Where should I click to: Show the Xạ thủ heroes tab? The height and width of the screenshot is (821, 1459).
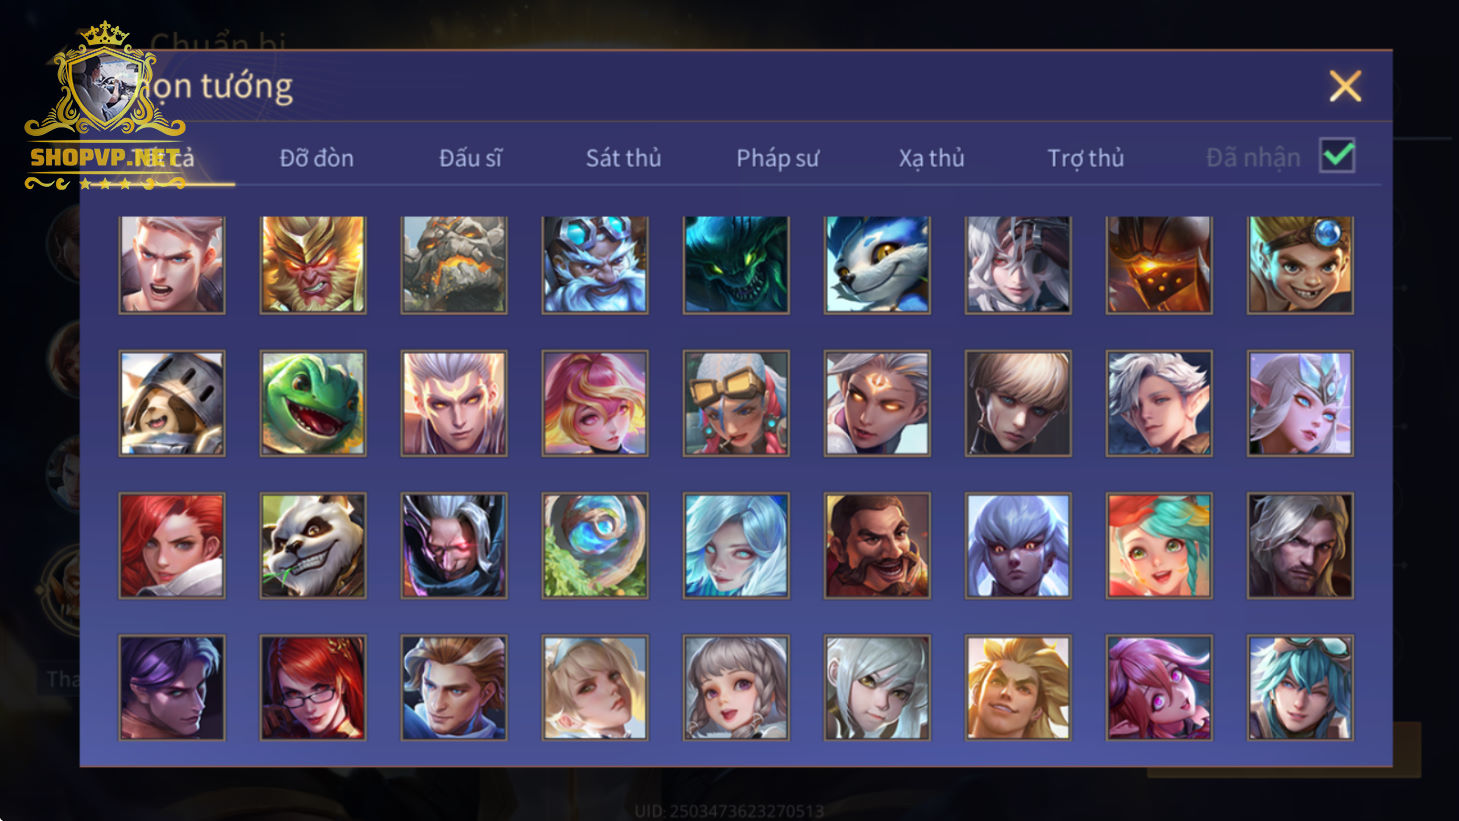[x=931, y=158]
